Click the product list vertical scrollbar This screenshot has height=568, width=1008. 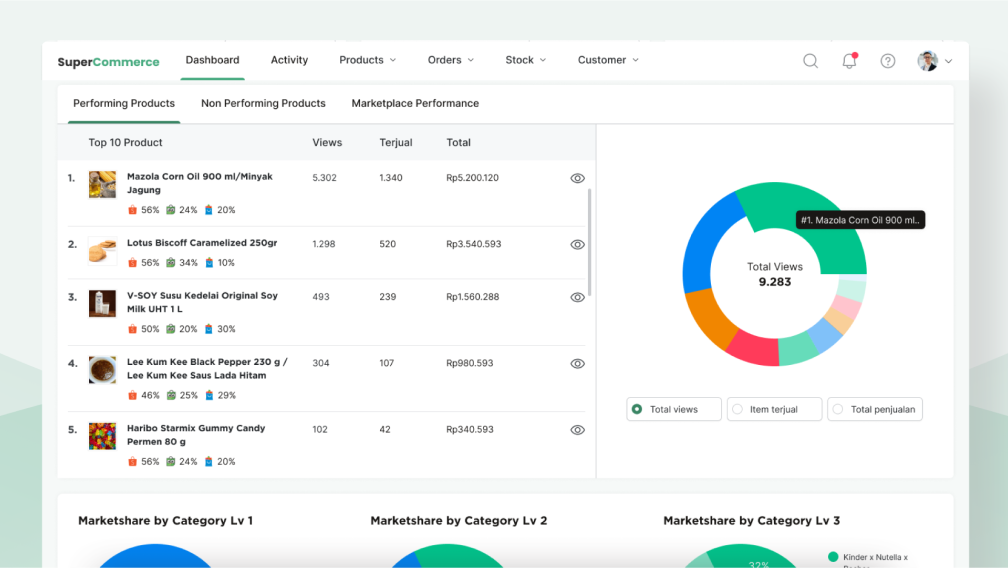590,242
